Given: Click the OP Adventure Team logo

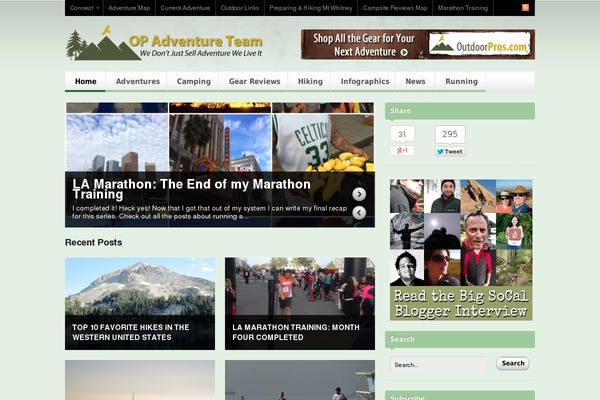Looking at the screenshot, I should click(x=164, y=43).
